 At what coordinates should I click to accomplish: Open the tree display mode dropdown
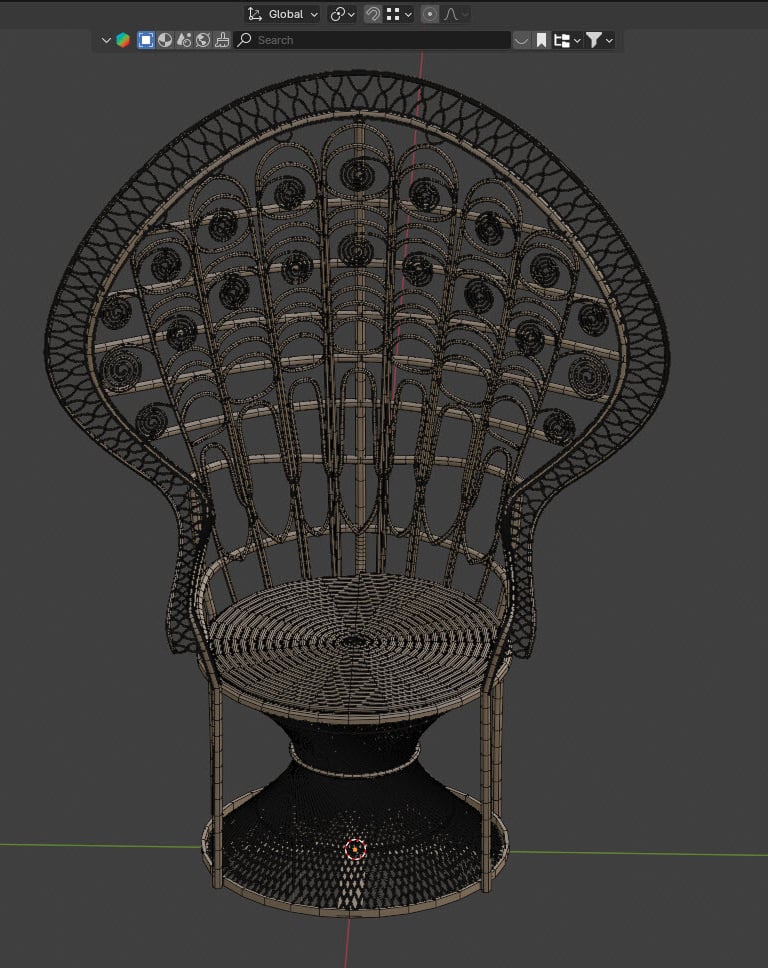(567, 40)
